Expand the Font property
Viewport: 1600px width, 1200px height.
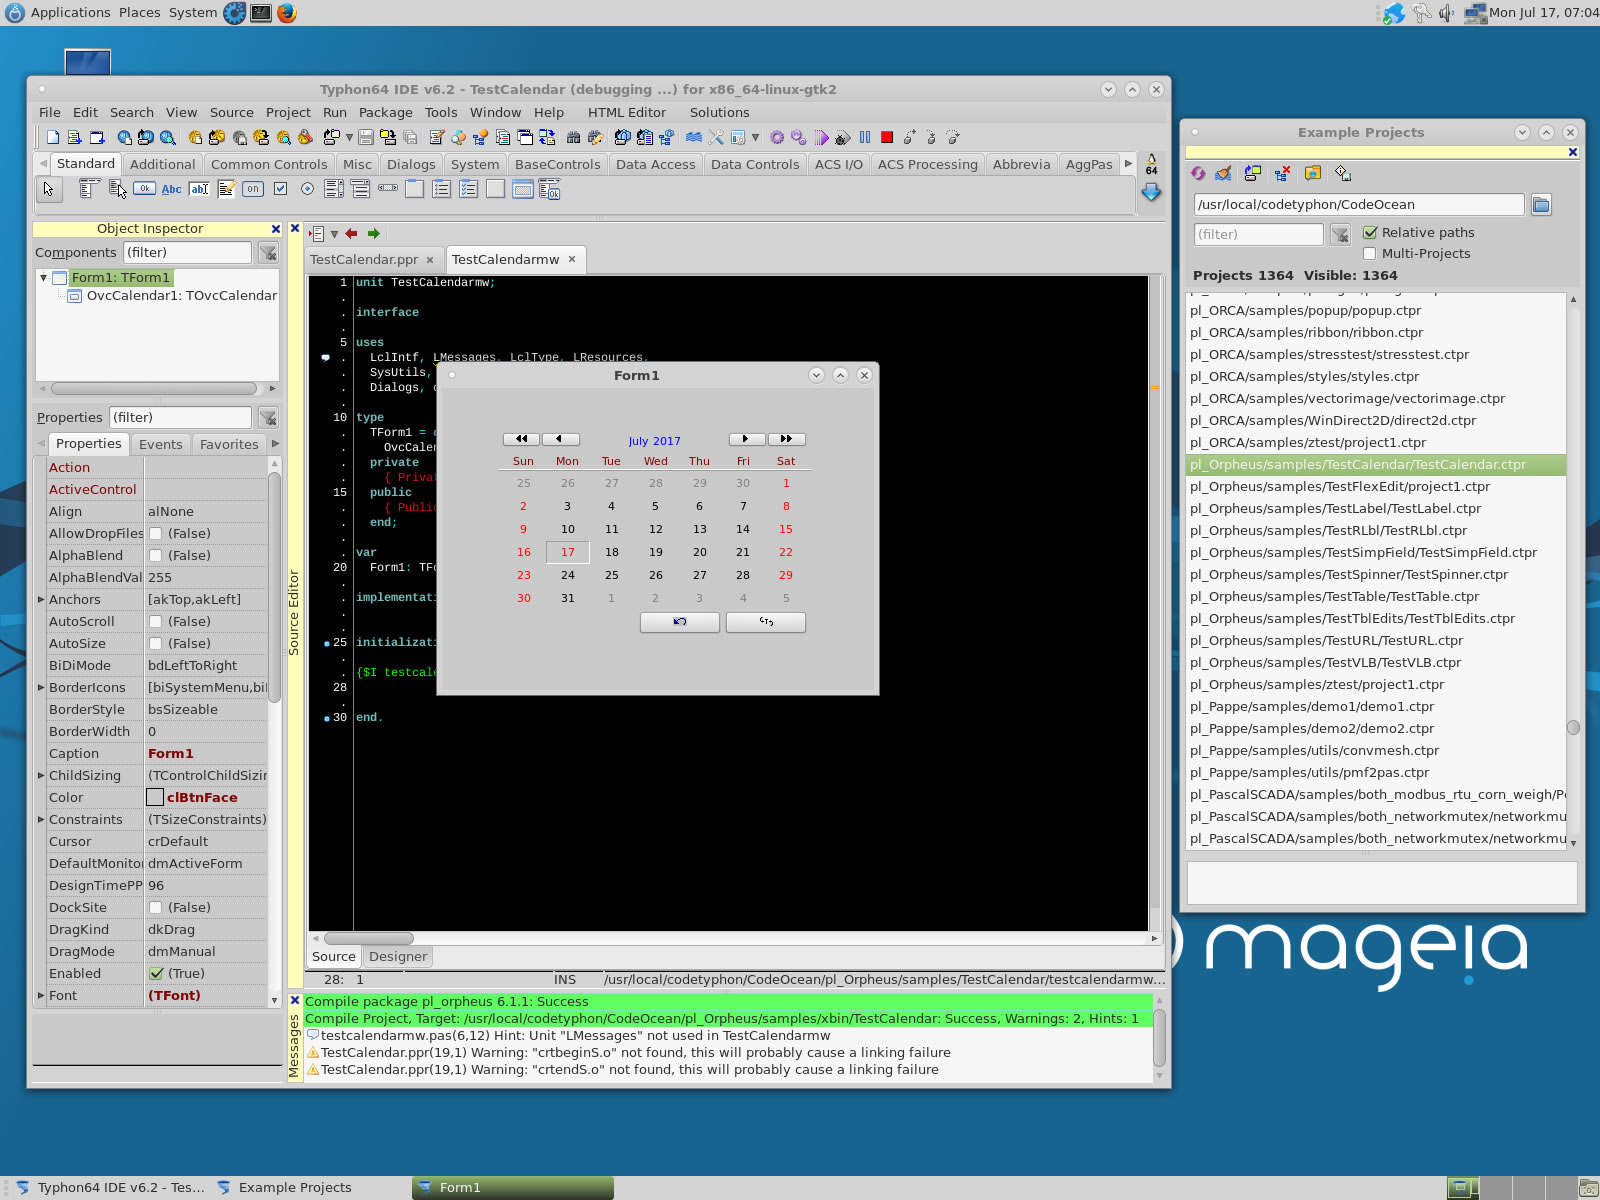click(x=41, y=996)
